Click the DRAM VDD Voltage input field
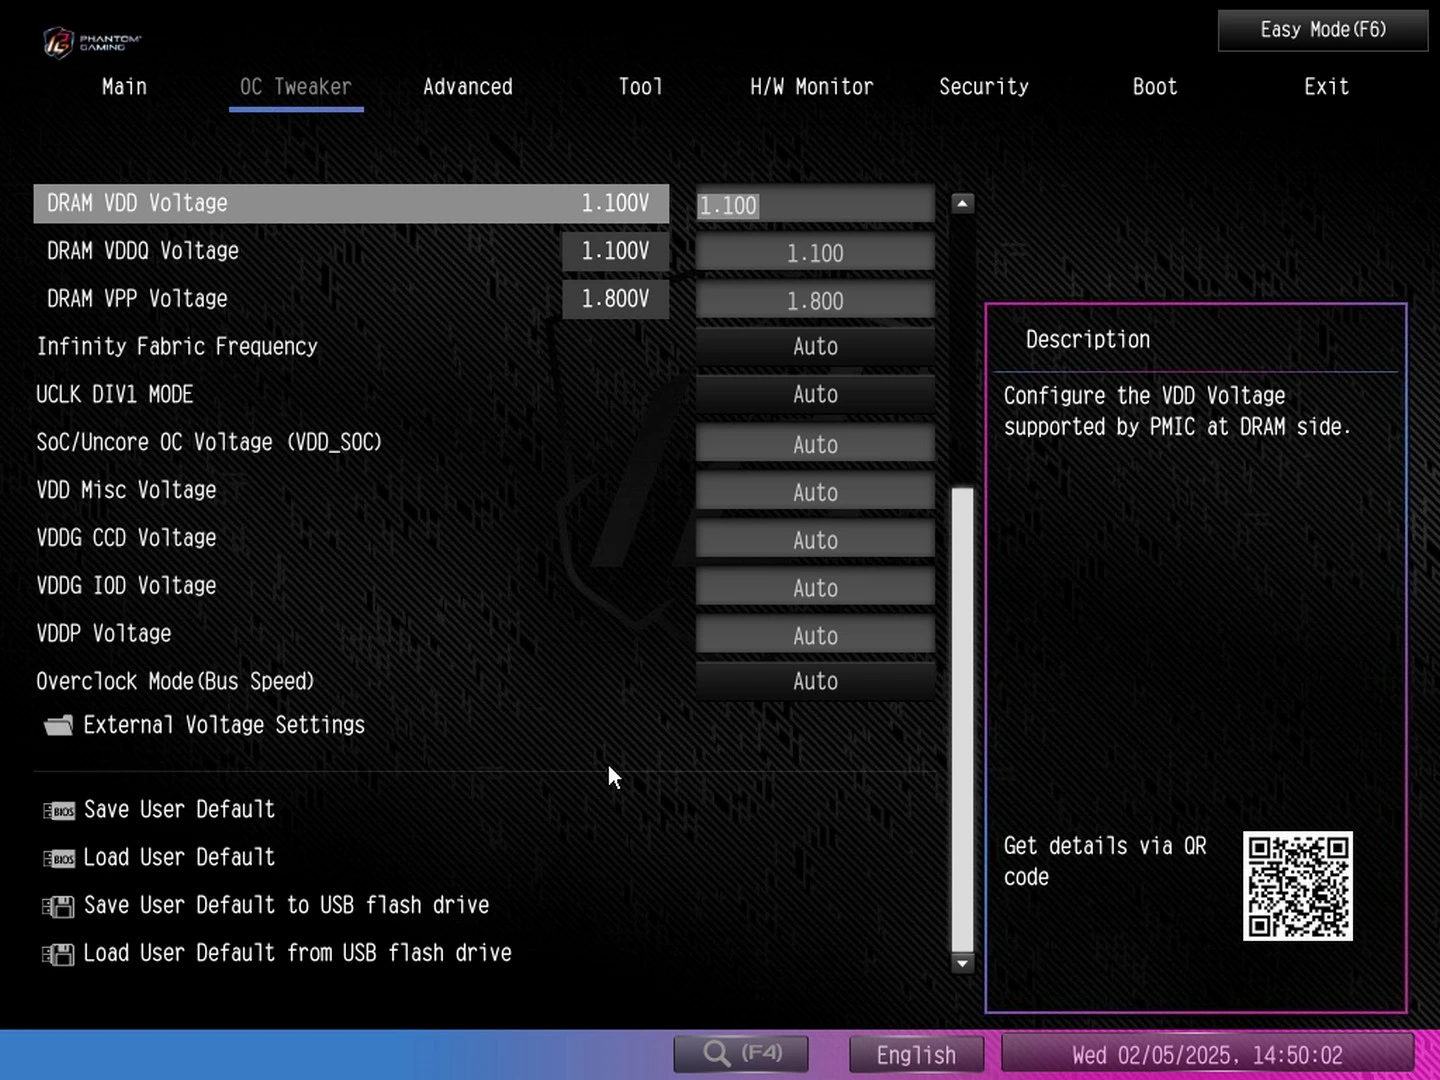1440x1080 pixels. click(815, 205)
